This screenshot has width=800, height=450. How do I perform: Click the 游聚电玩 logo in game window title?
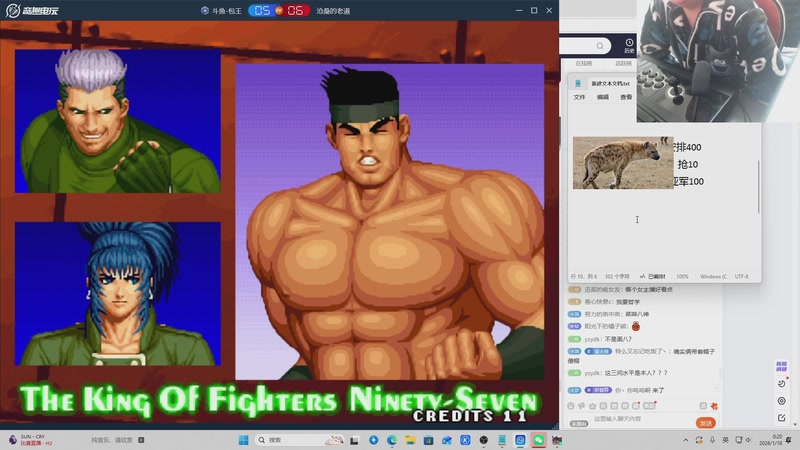32,10
